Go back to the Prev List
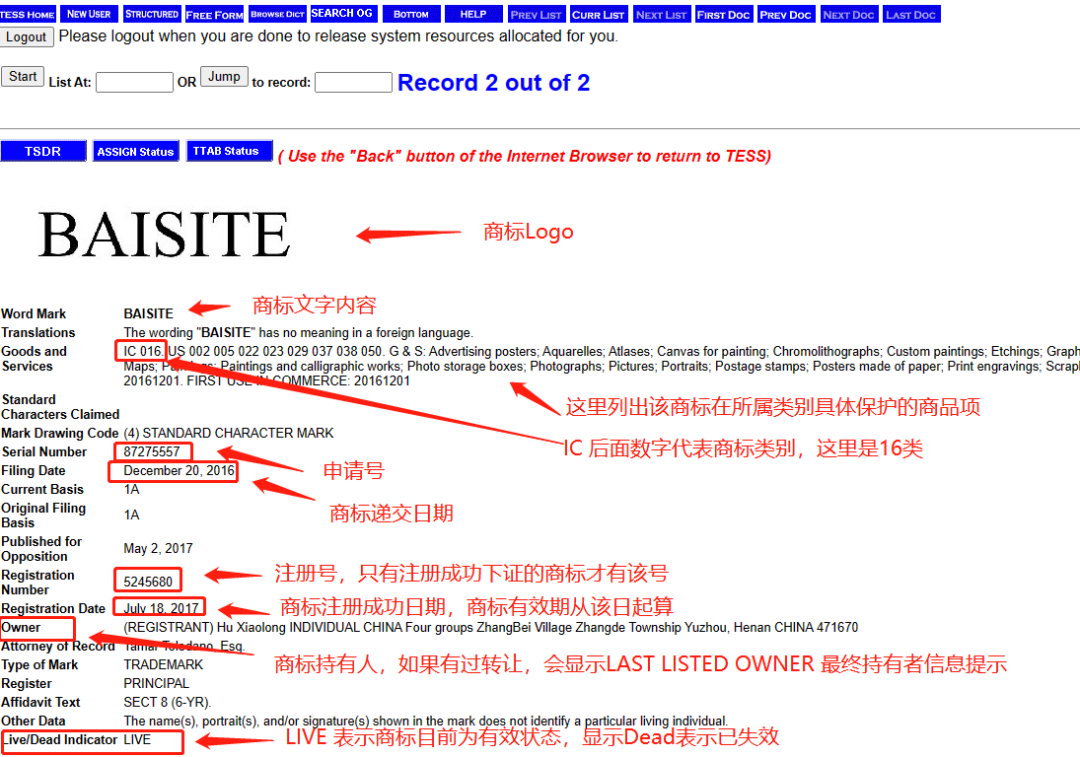The height and width of the screenshot is (757, 1080). (536, 13)
